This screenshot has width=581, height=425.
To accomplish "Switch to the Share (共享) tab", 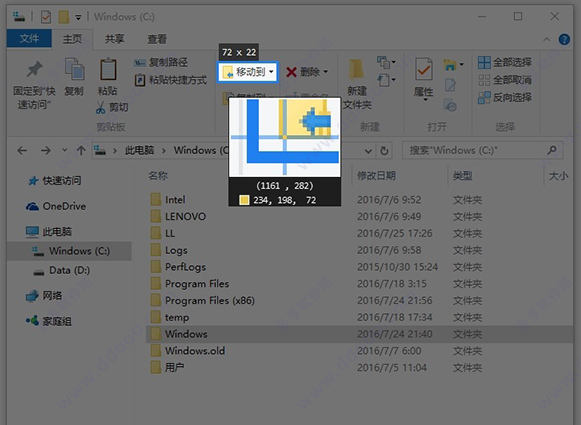I will (x=114, y=39).
